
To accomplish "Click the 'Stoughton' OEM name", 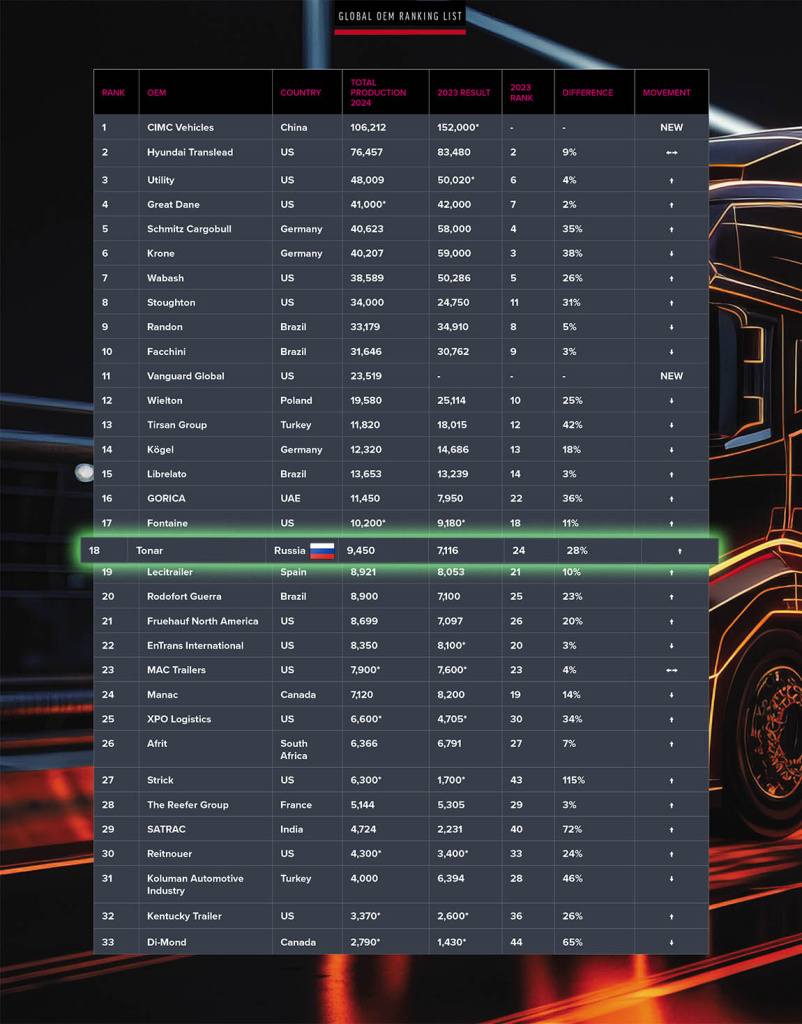I will click(171, 303).
